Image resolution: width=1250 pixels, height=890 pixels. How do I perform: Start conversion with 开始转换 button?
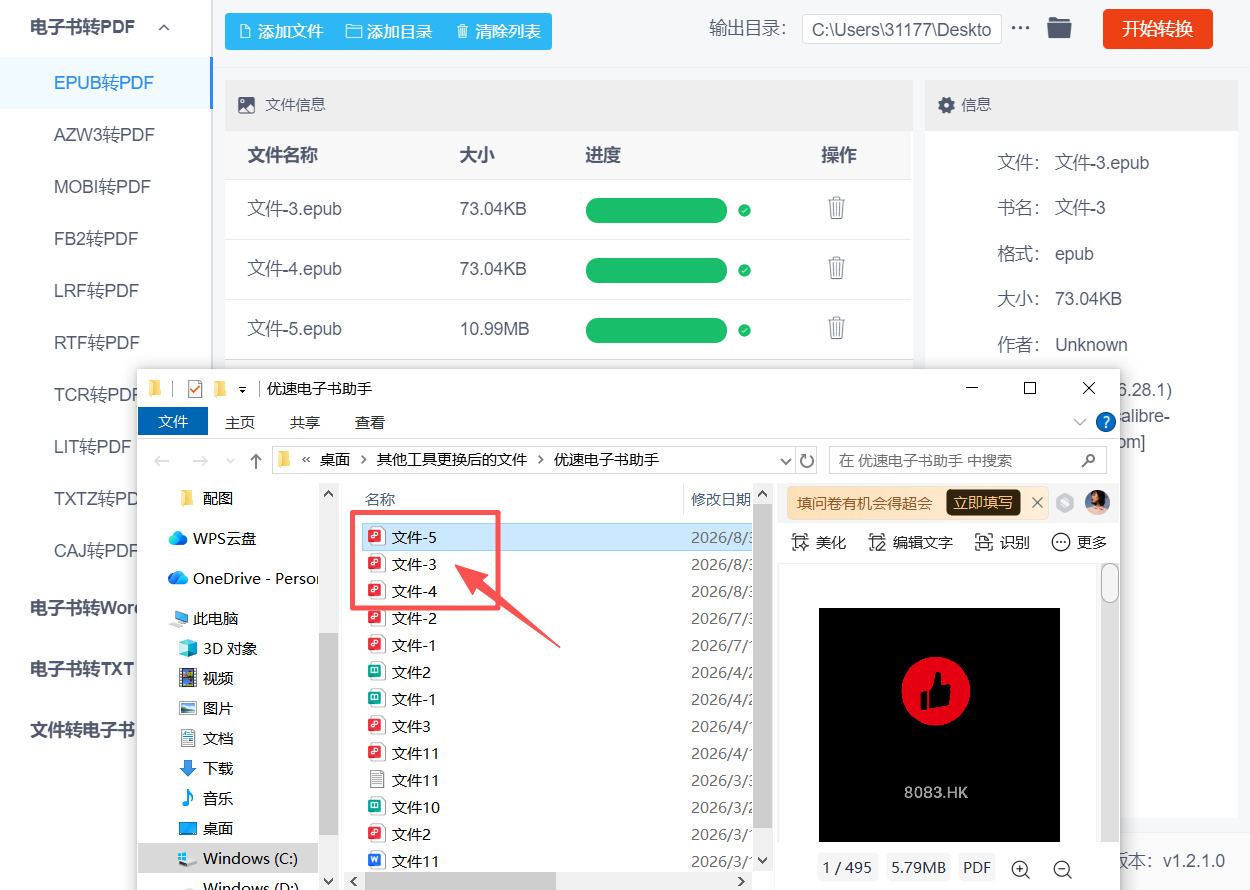pos(1157,29)
